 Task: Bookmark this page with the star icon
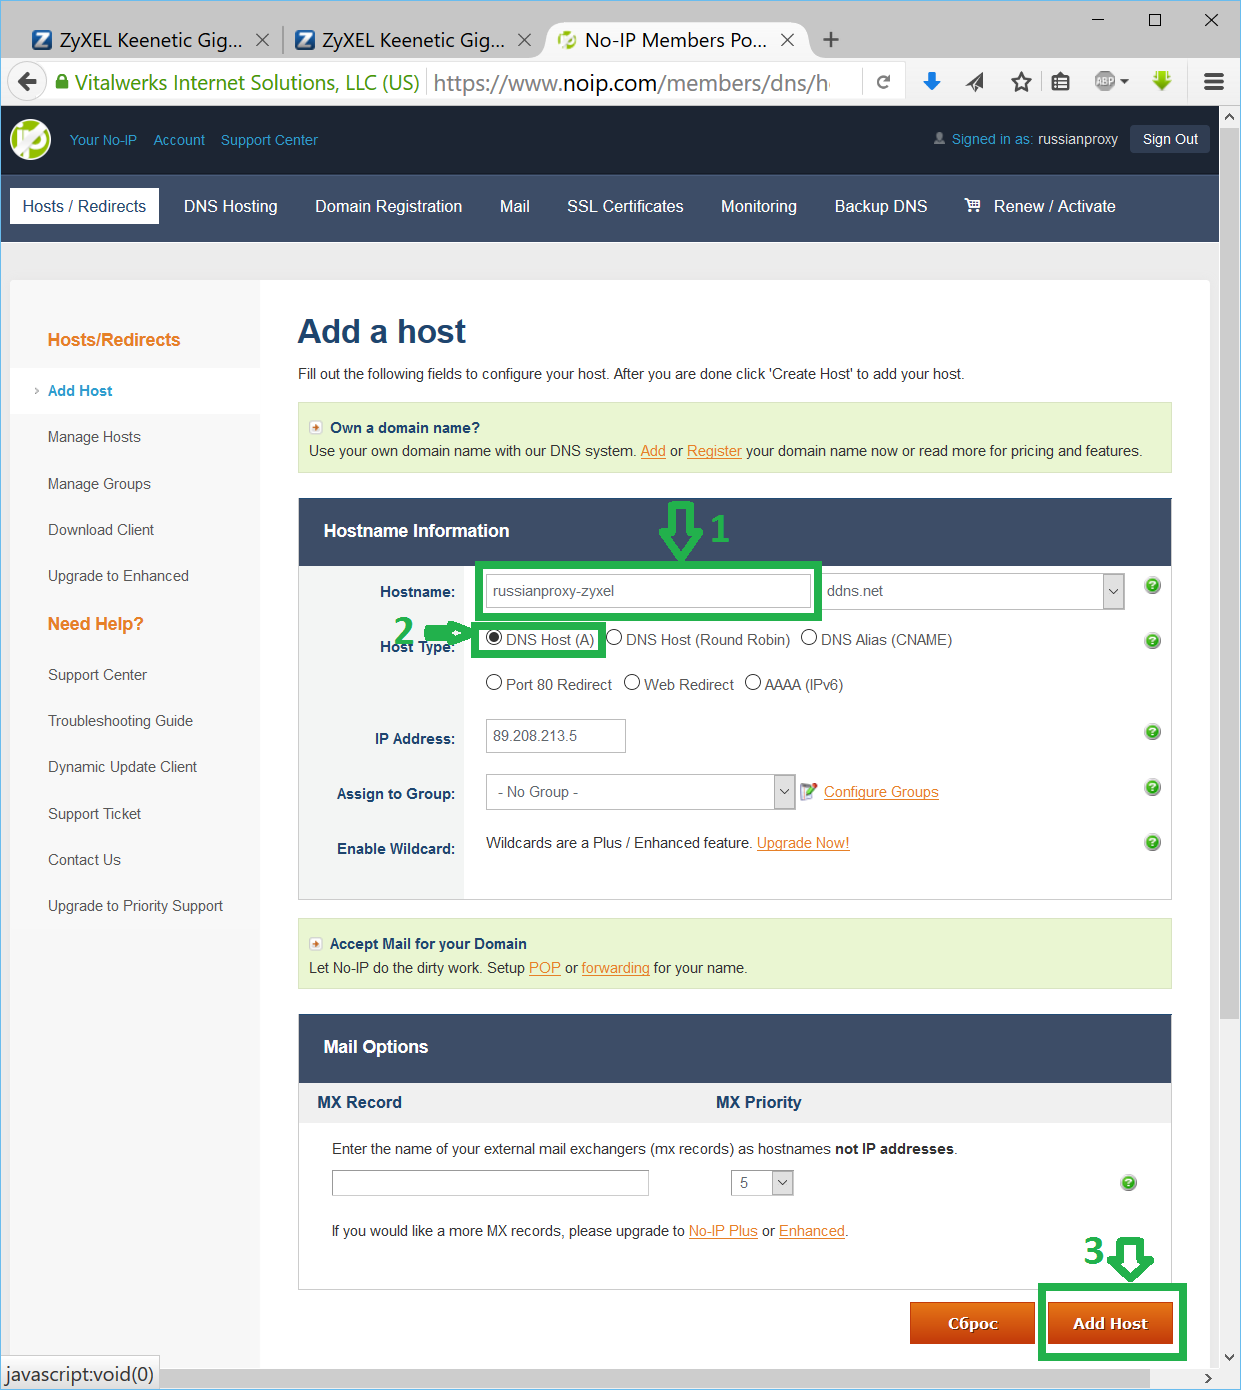click(x=1021, y=82)
